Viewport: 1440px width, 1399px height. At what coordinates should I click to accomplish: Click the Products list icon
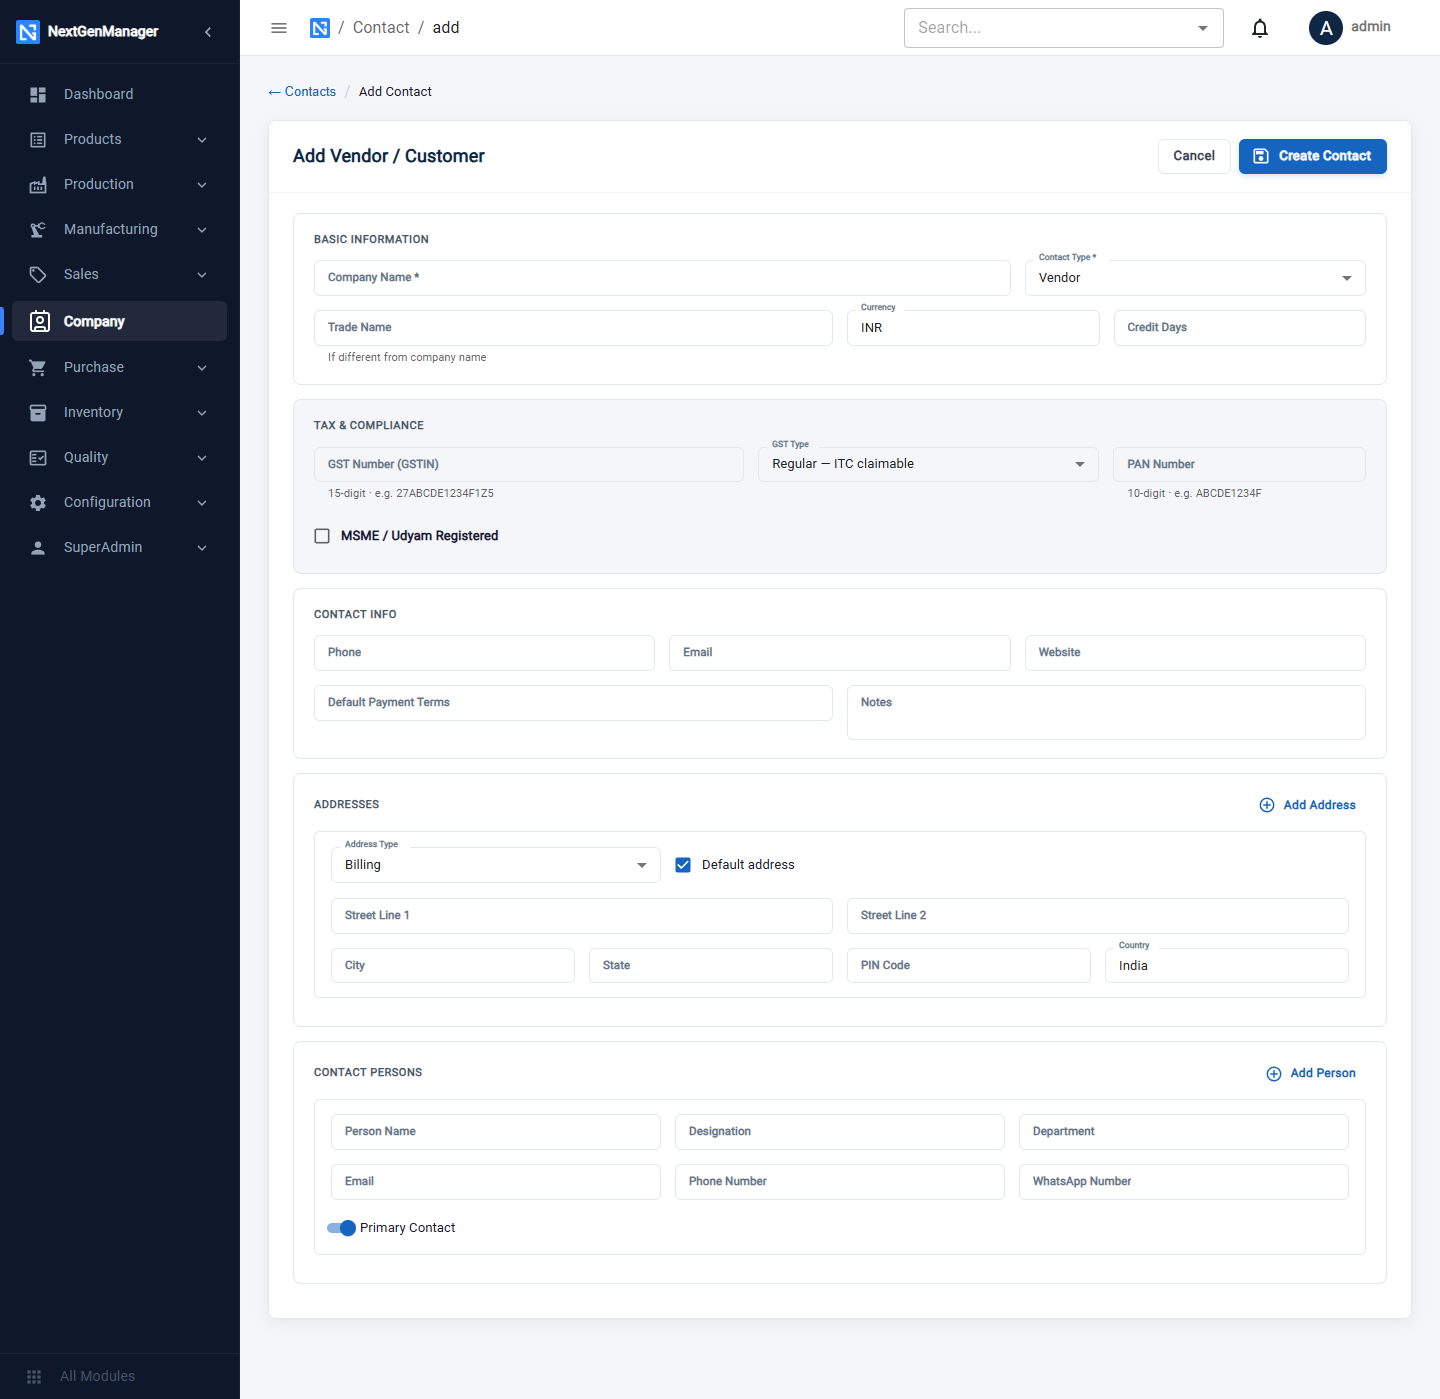pyautogui.click(x=38, y=139)
